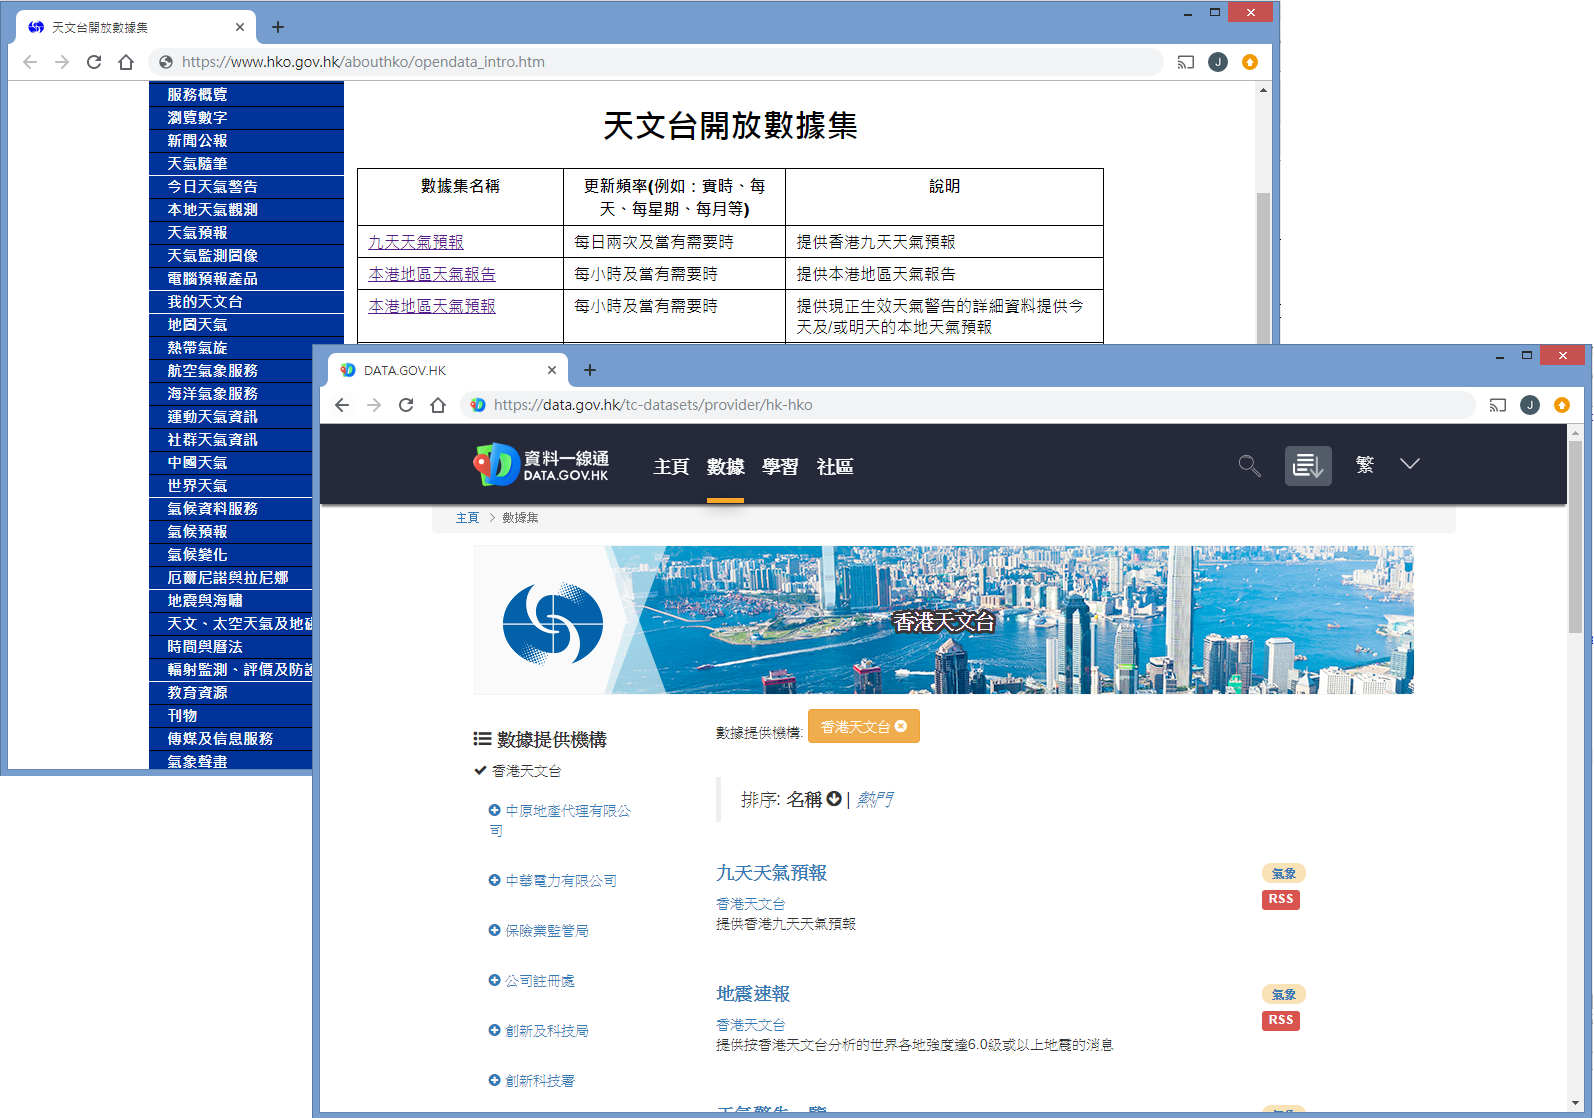Open 今日天氣警告 sidebar item
The height and width of the screenshot is (1120, 1594).
(246, 186)
